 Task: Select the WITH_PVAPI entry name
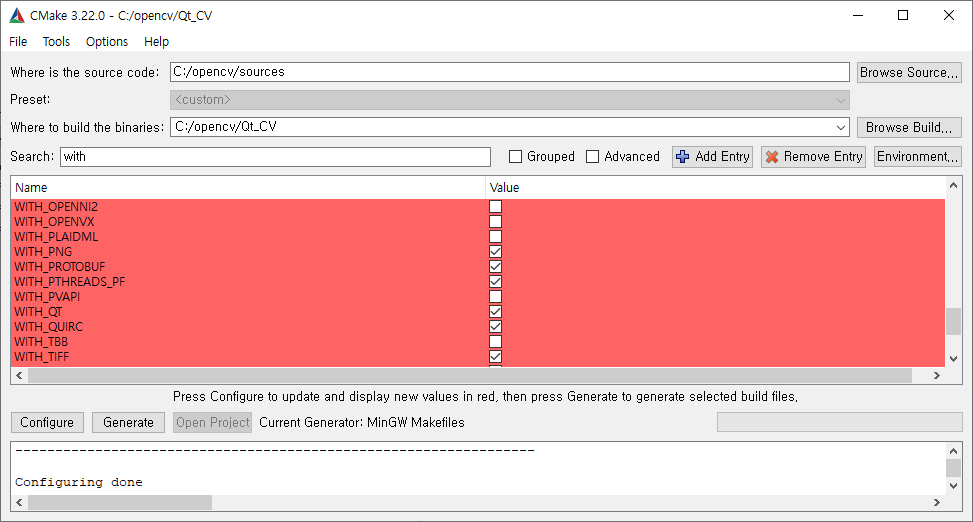47,297
